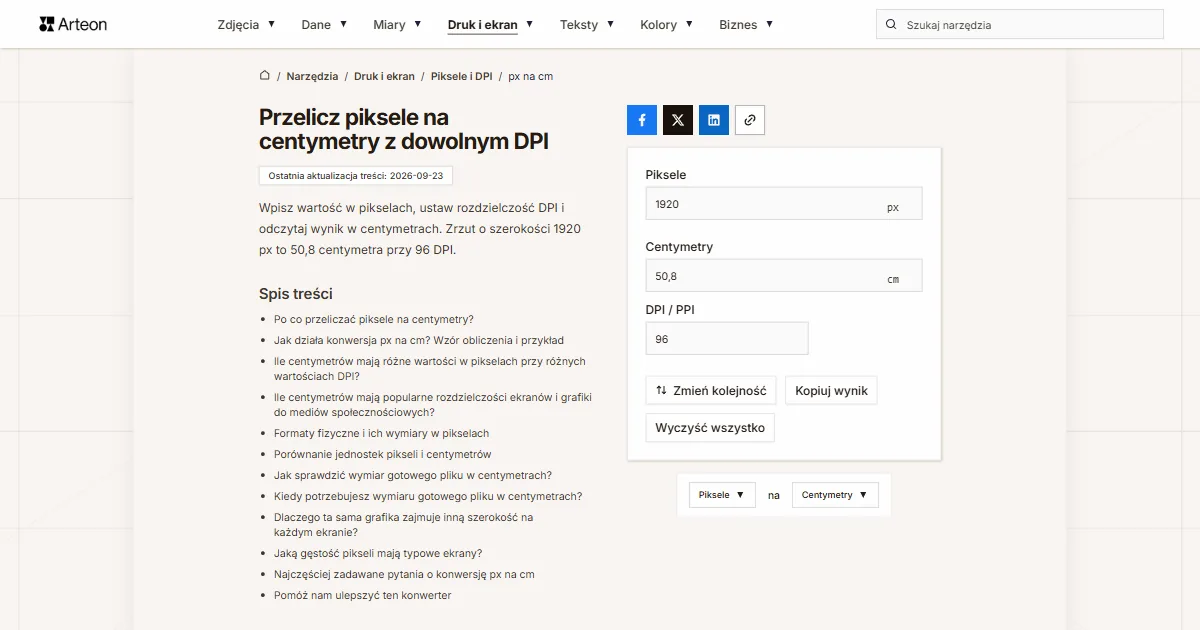1200x630 pixels.
Task: Expand the Teksty menu
Action: click(587, 25)
